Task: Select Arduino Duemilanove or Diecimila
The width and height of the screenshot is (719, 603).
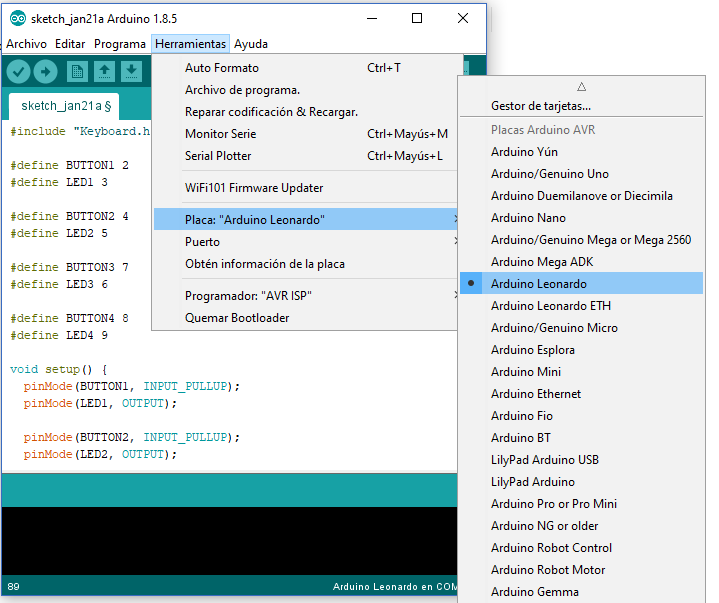Action: click(581, 196)
